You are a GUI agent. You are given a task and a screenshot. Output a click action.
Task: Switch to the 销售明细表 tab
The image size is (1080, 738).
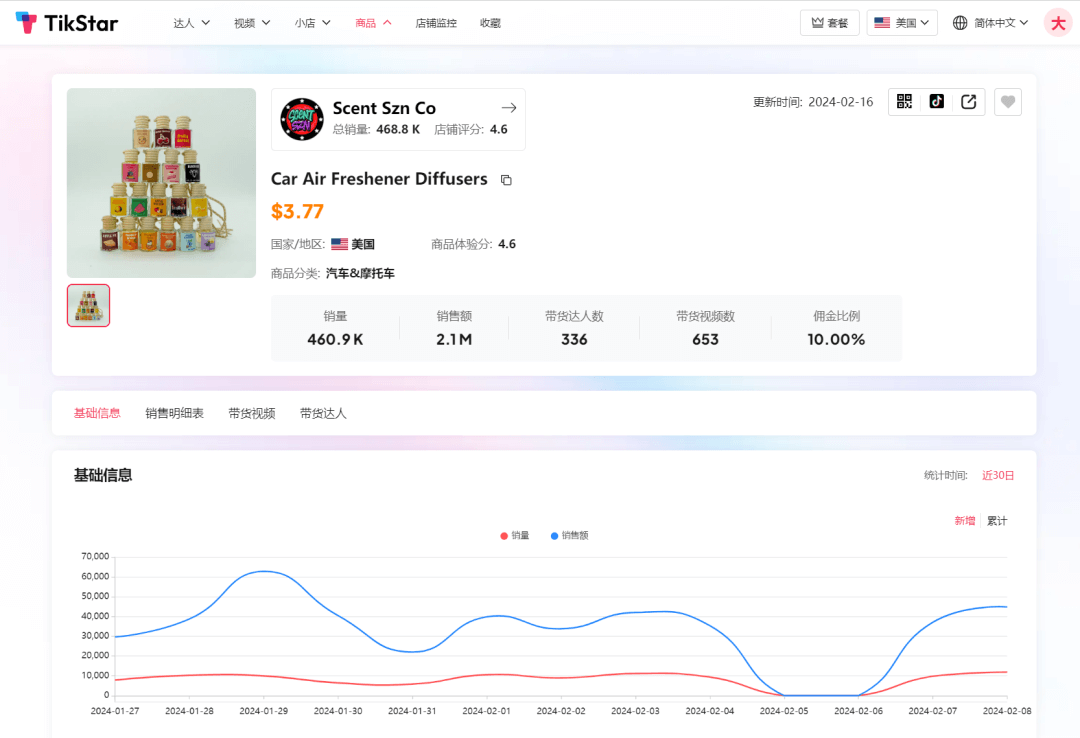click(x=174, y=413)
